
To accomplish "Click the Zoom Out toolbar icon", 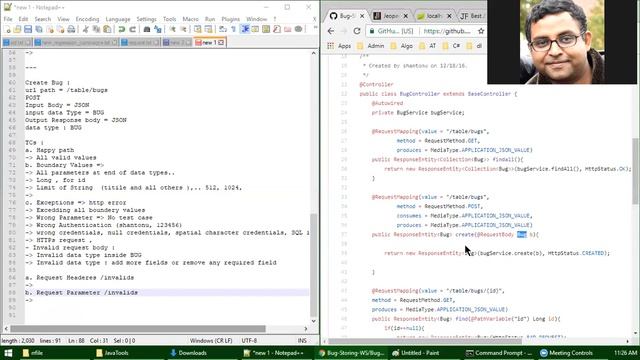I will tap(183, 29).
